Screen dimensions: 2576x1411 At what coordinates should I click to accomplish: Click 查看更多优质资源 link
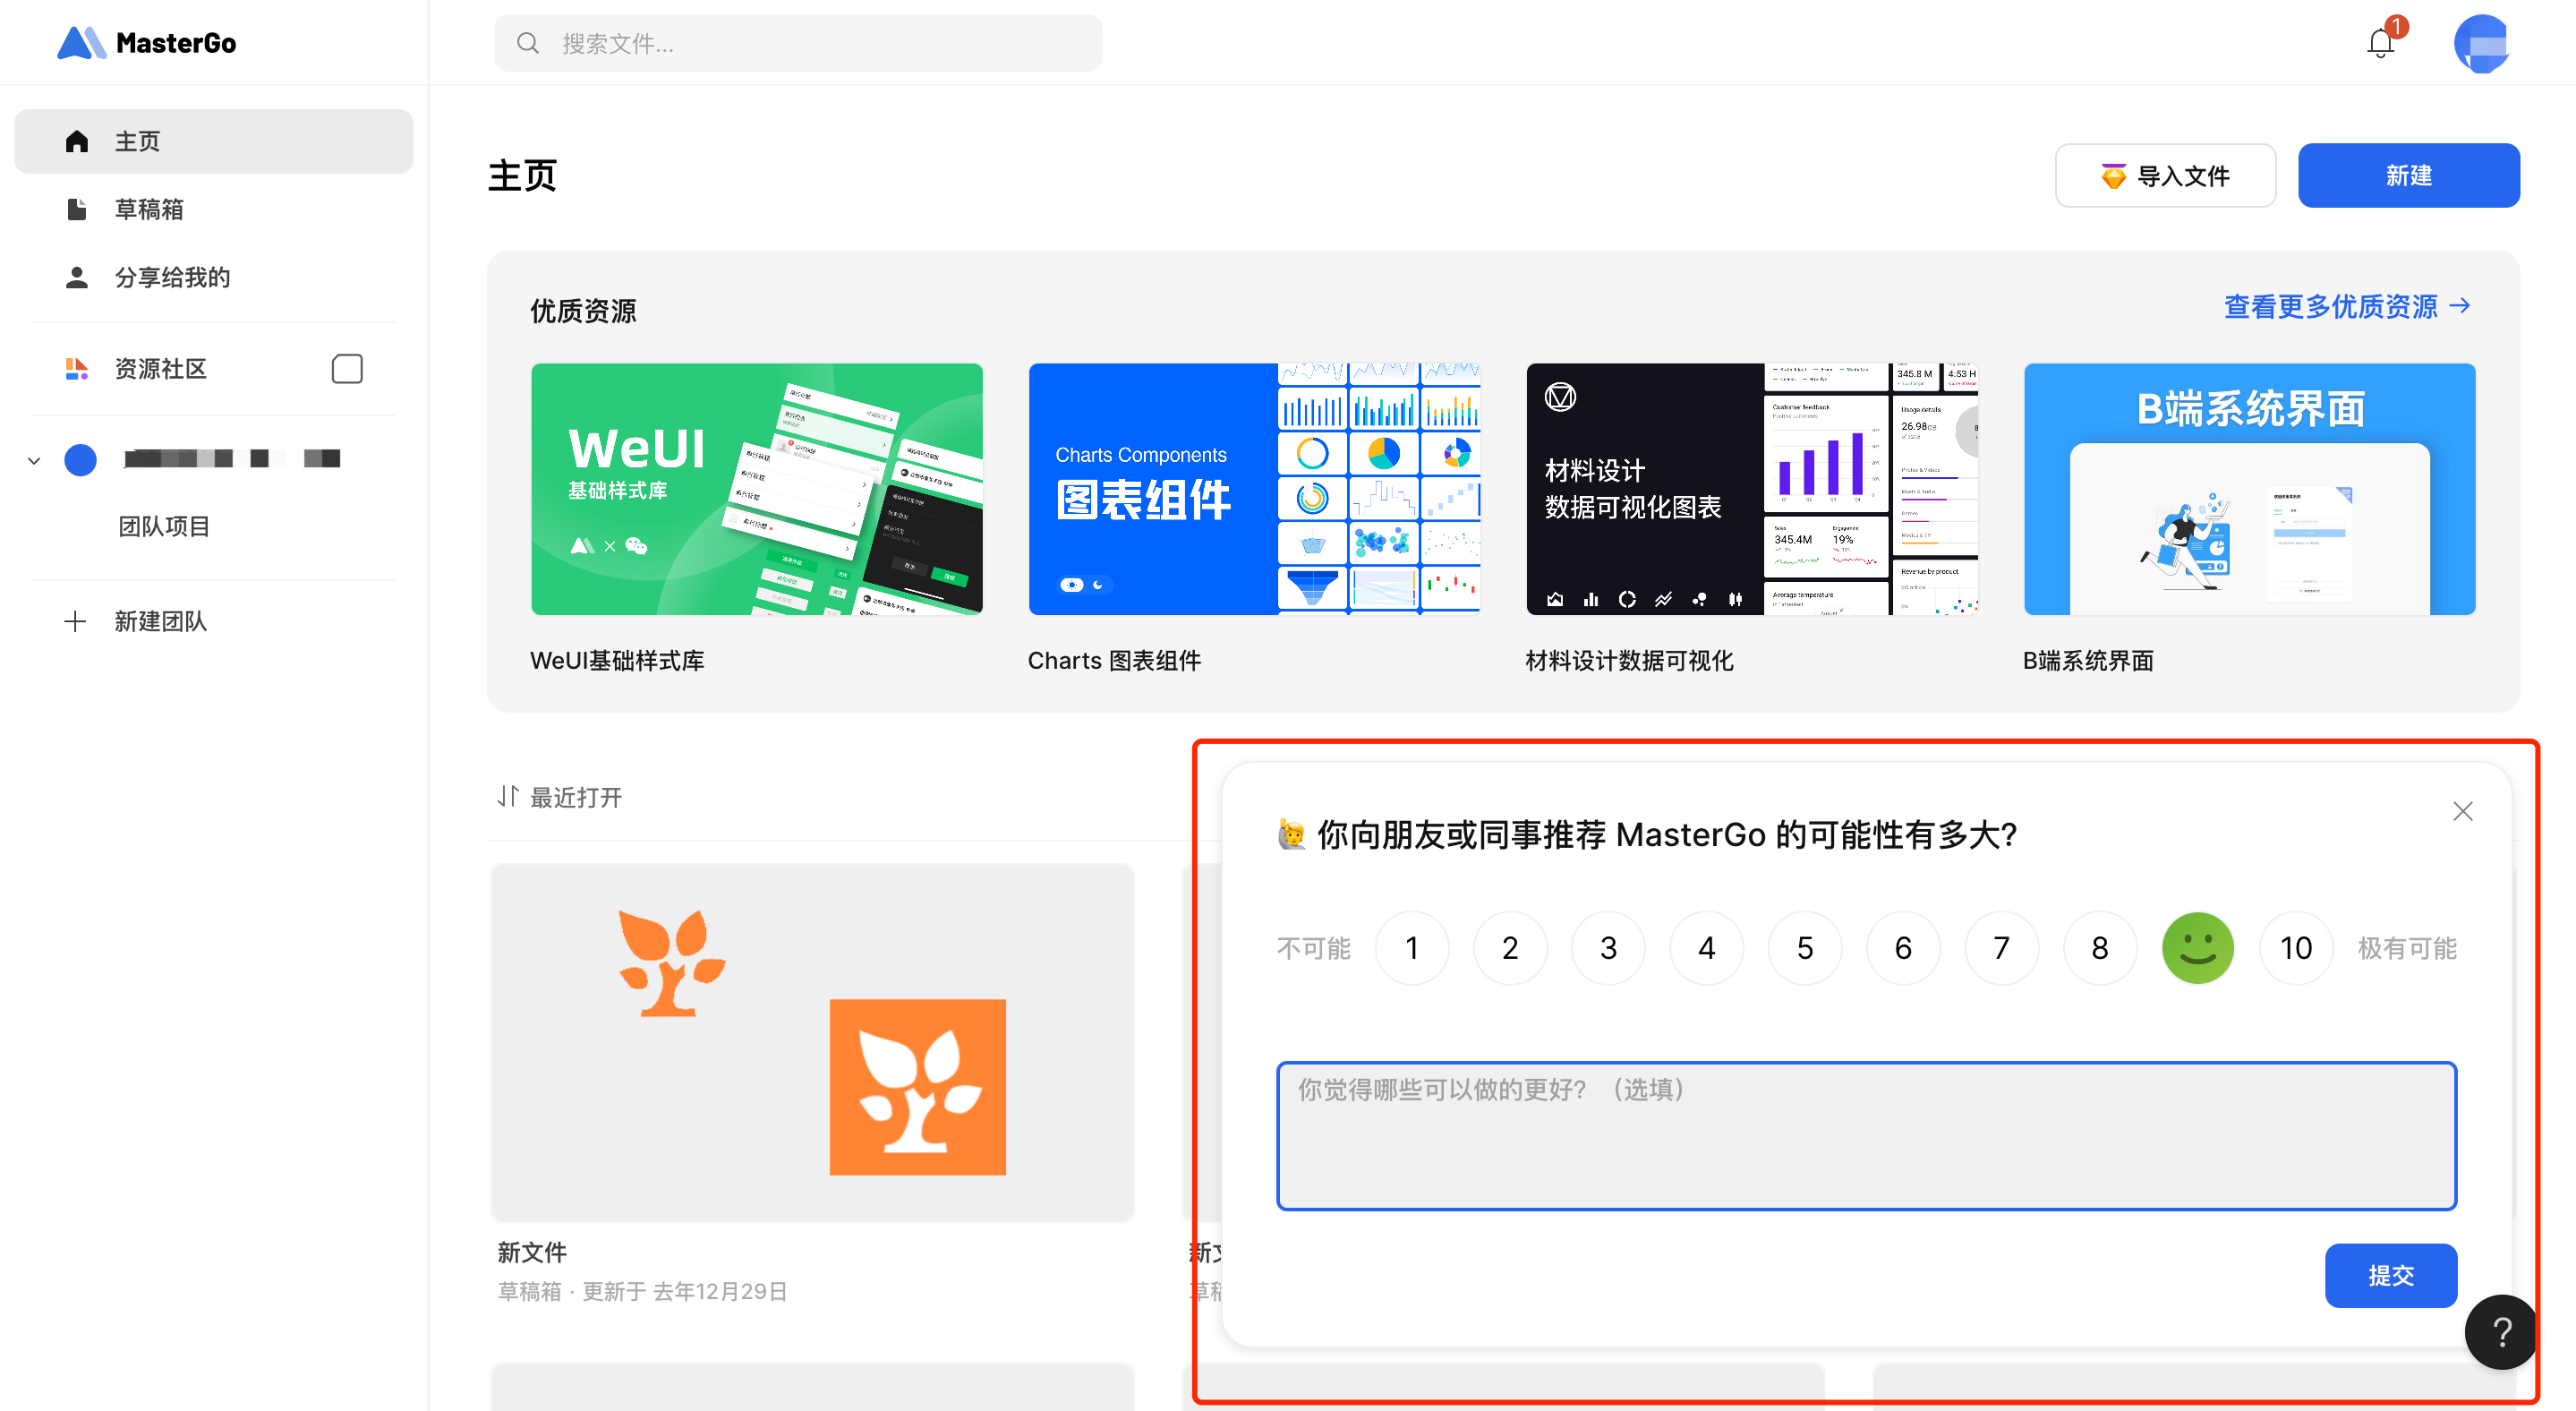[2346, 306]
